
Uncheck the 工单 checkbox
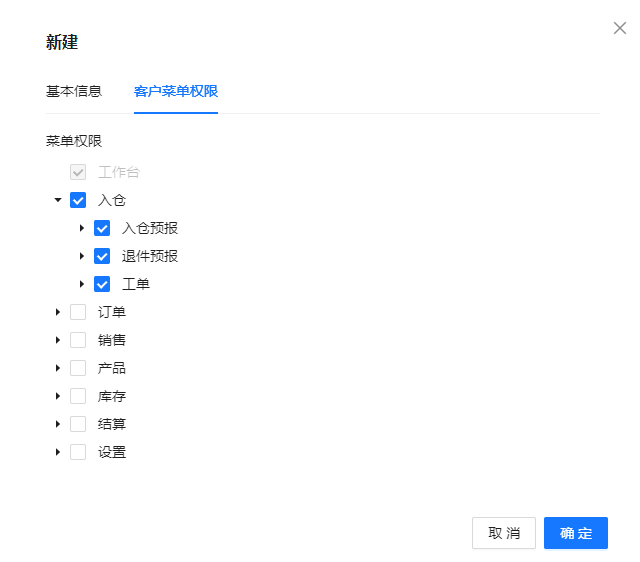tap(102, 284)
